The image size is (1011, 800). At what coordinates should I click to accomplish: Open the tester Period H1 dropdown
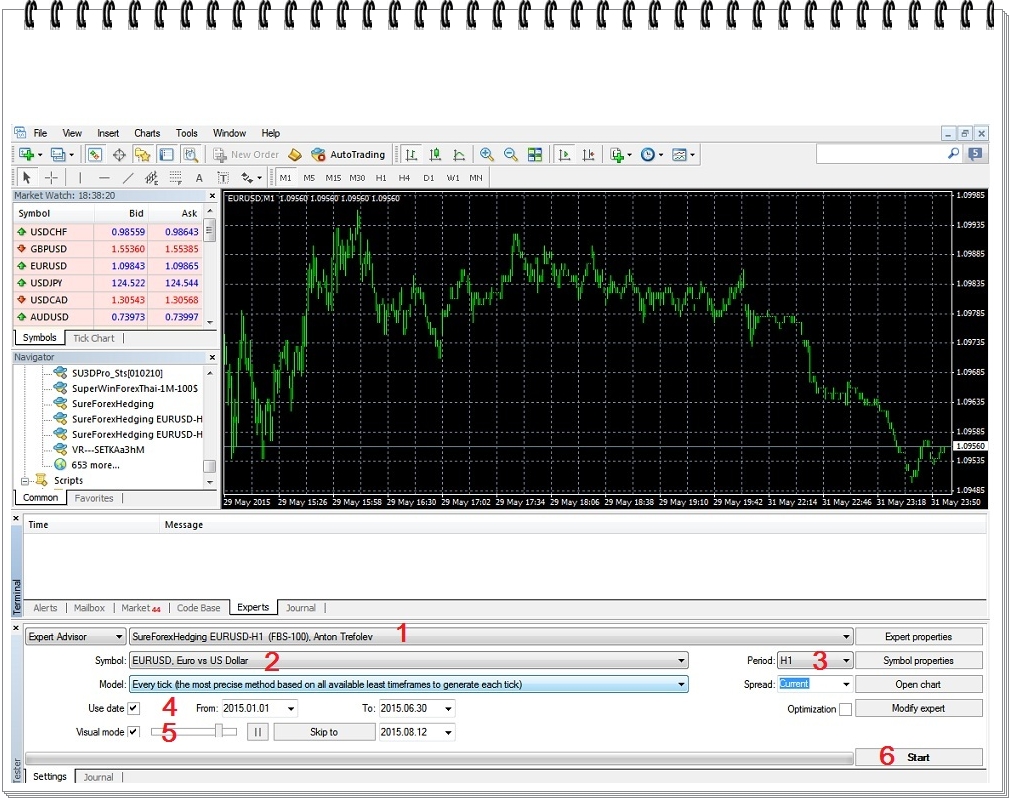click(815, 661)
